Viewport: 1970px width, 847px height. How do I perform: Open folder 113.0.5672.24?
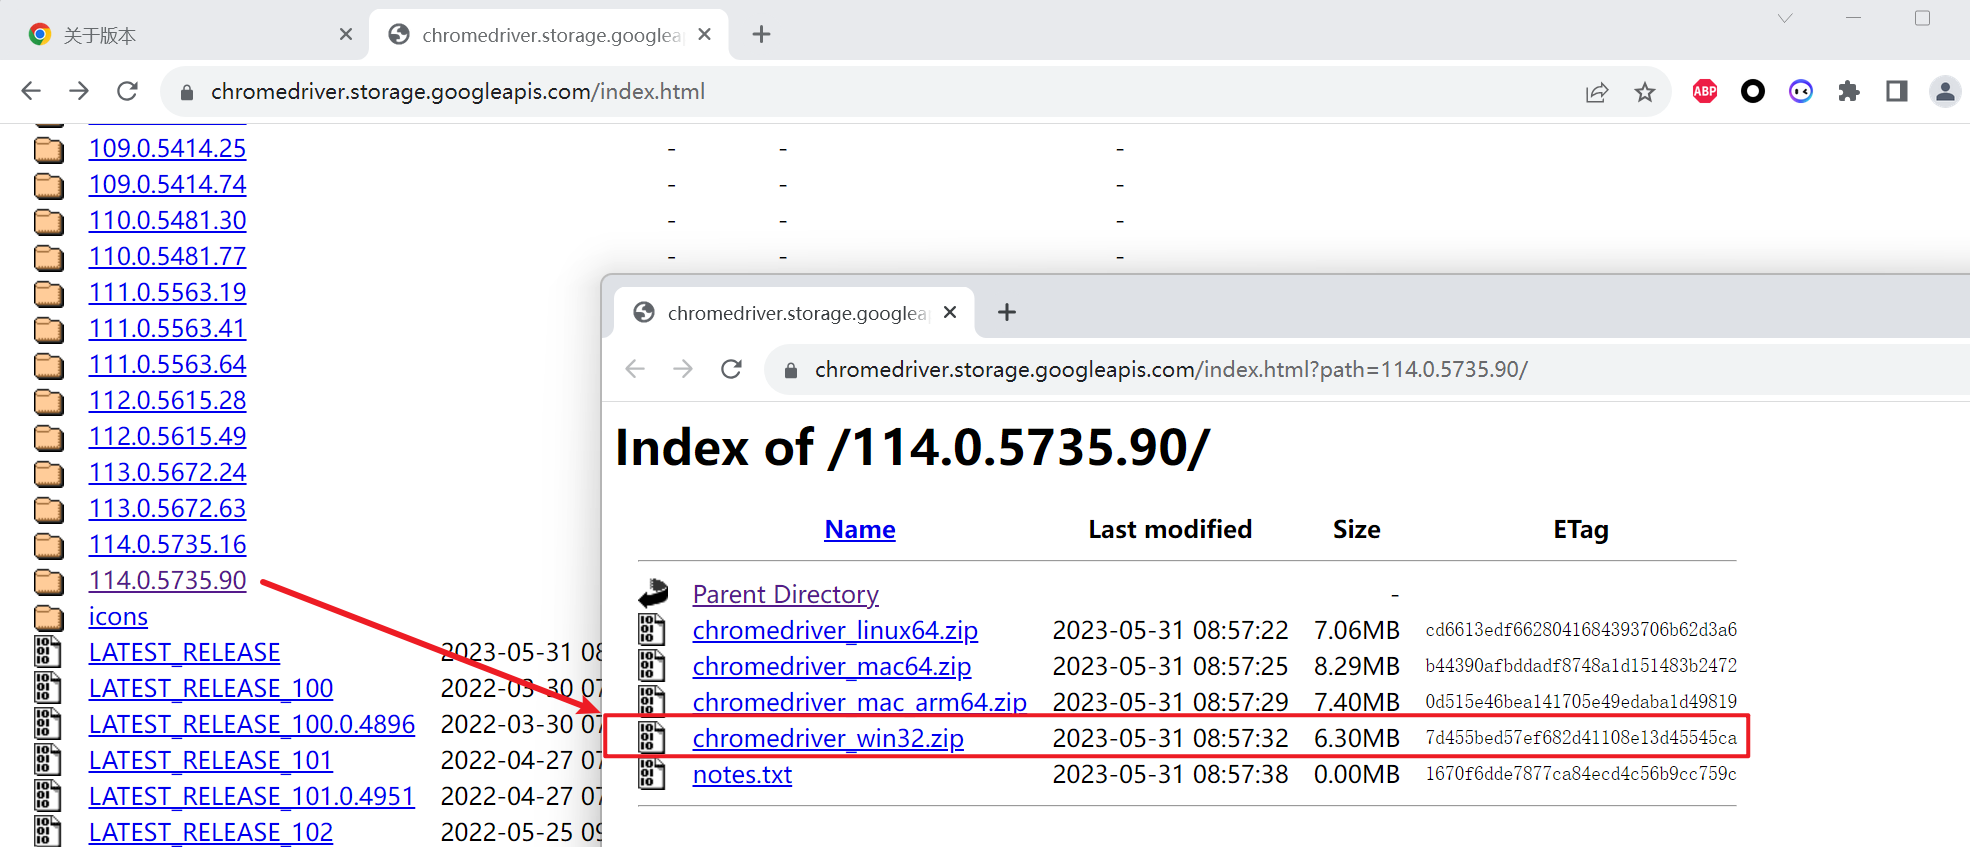click(167, 472)
